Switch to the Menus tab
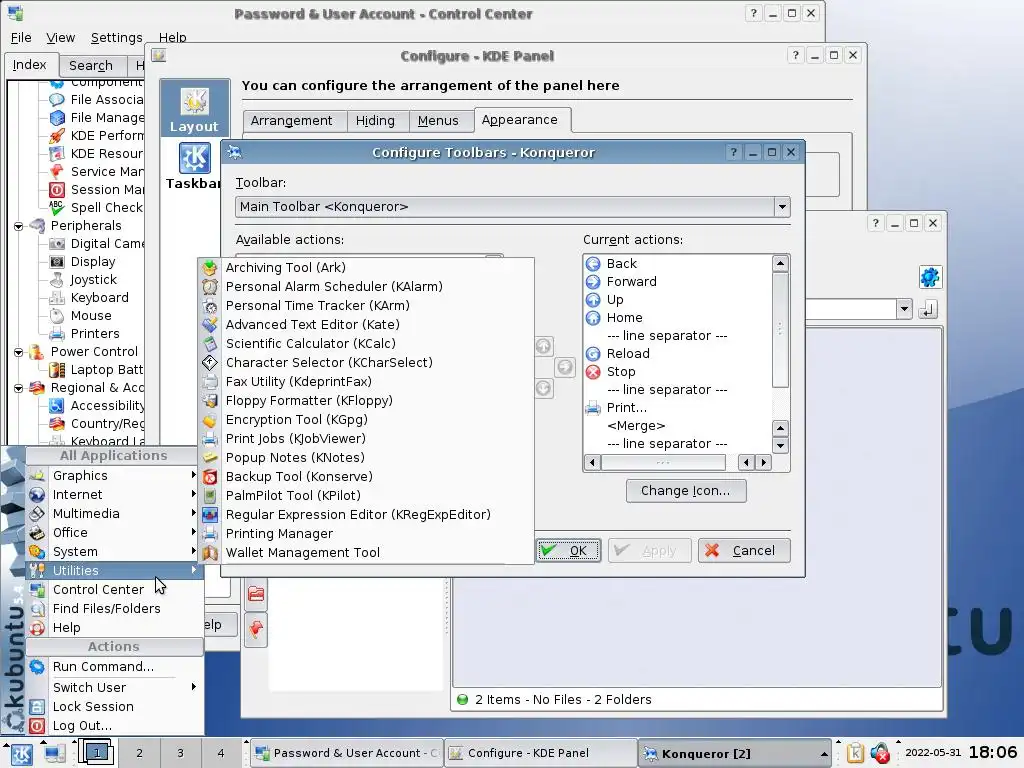The image size is (1024, 768). tap(438, 121)
